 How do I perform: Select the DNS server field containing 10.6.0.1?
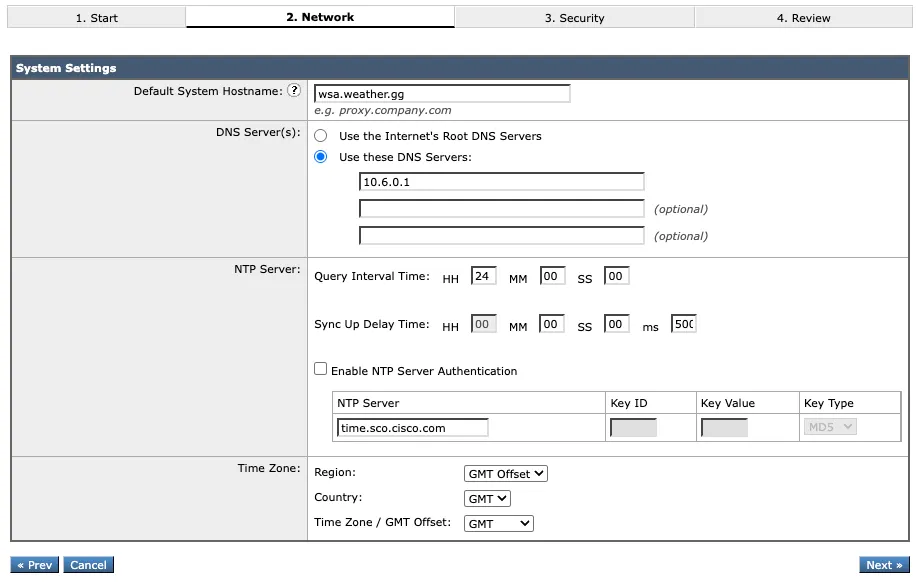tap(501, 181)
